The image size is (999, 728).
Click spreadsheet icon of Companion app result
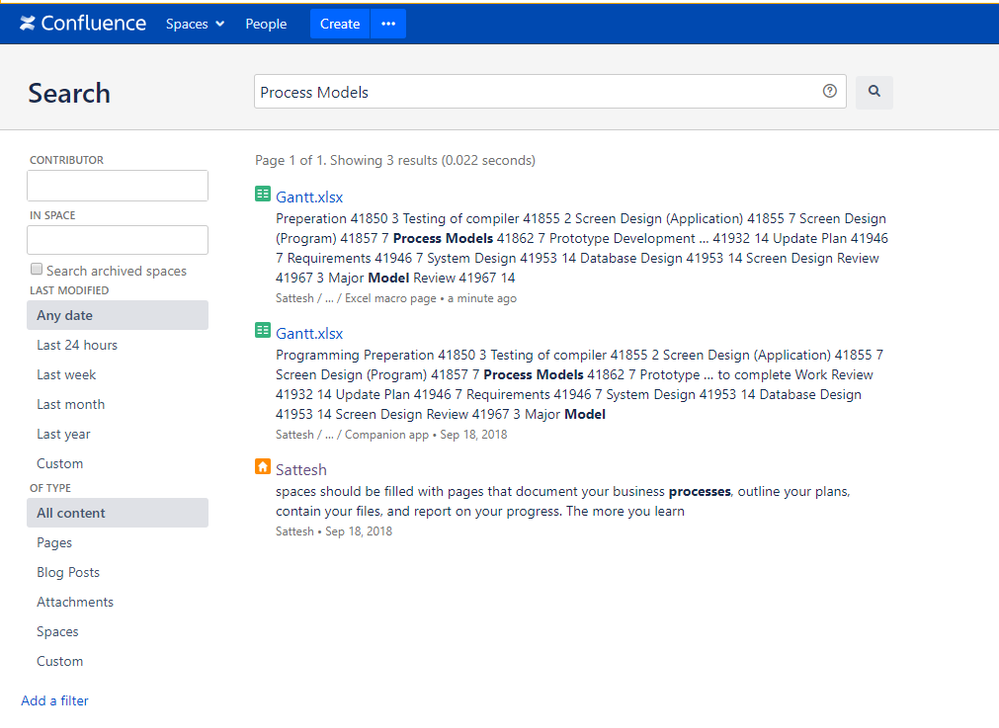pyautogui.click(x=262, y=330)
